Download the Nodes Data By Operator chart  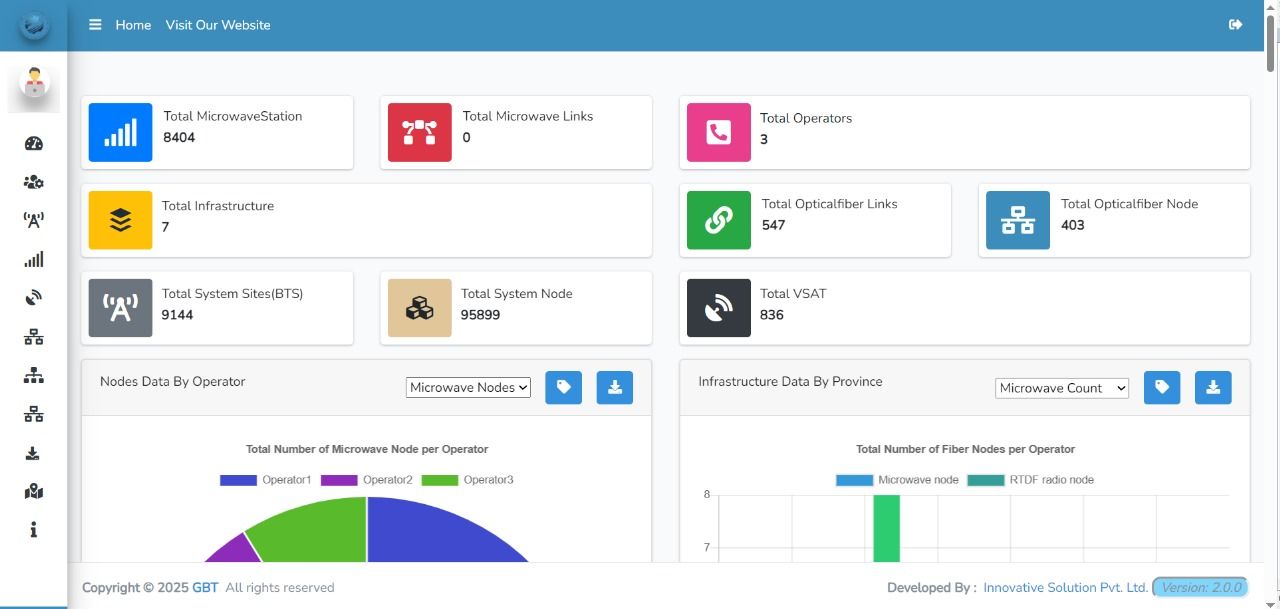point(615,388)
